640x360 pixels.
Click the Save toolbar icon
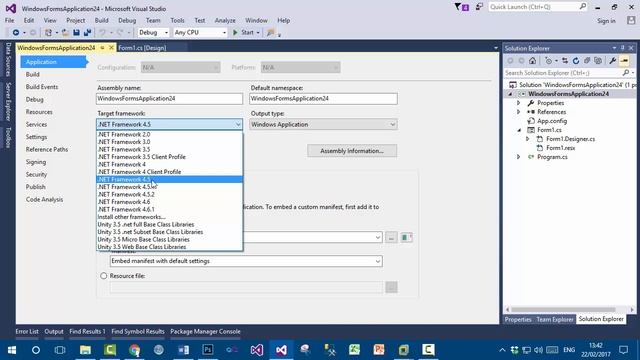[x=76, y=32]
